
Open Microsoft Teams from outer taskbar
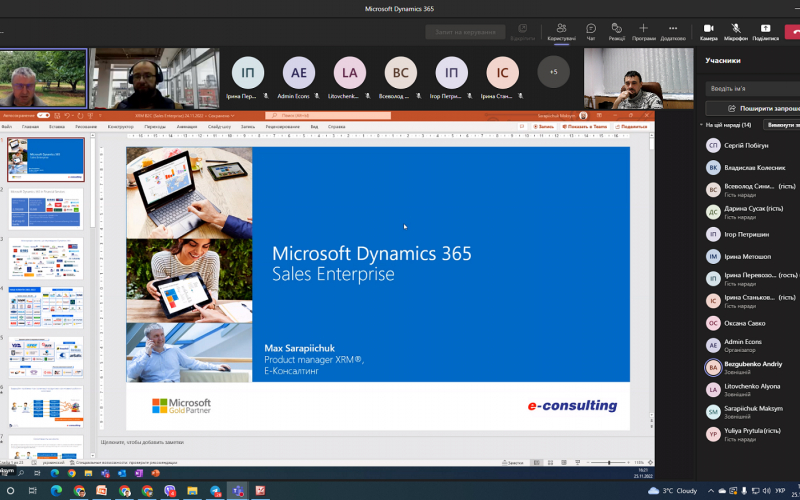pos(238,491)
